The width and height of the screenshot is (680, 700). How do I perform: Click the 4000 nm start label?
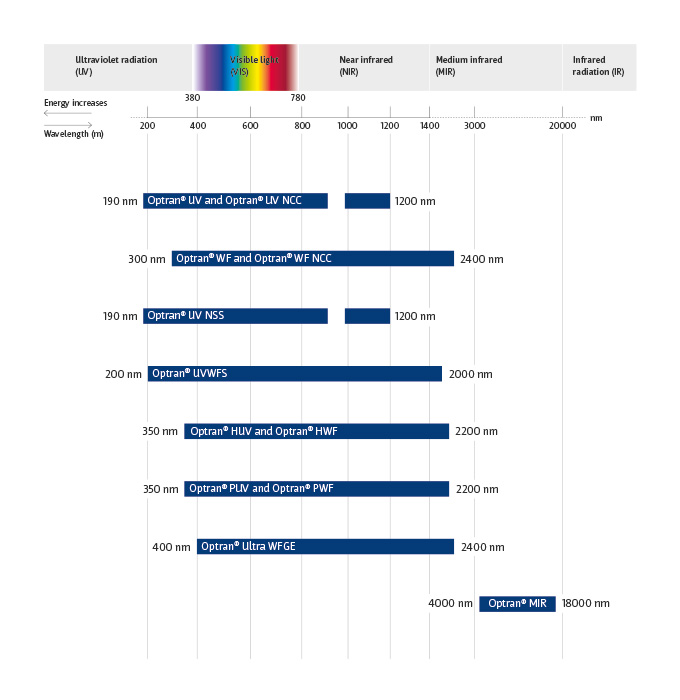450,604
